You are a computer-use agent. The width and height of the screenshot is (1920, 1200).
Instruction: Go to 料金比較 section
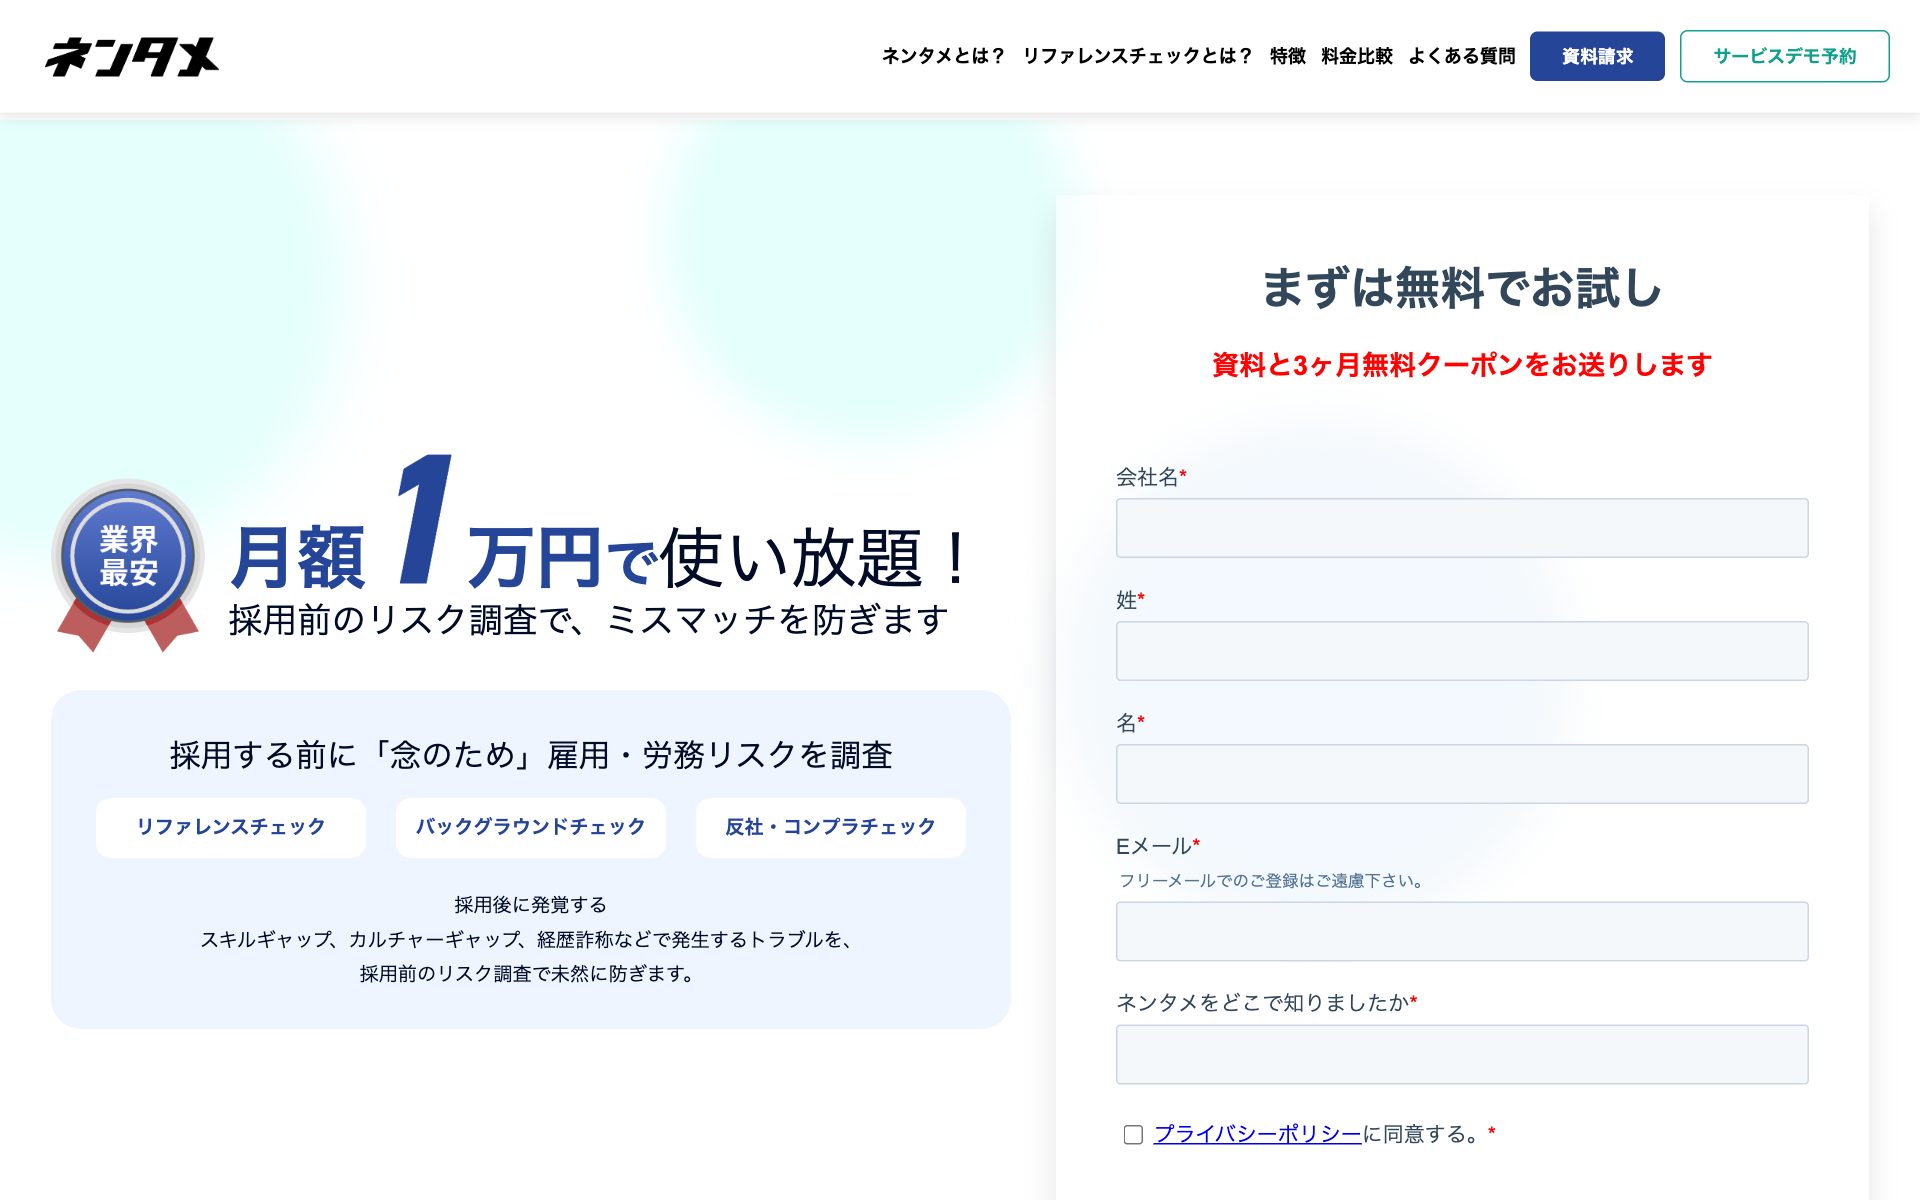coord(1357,56)
